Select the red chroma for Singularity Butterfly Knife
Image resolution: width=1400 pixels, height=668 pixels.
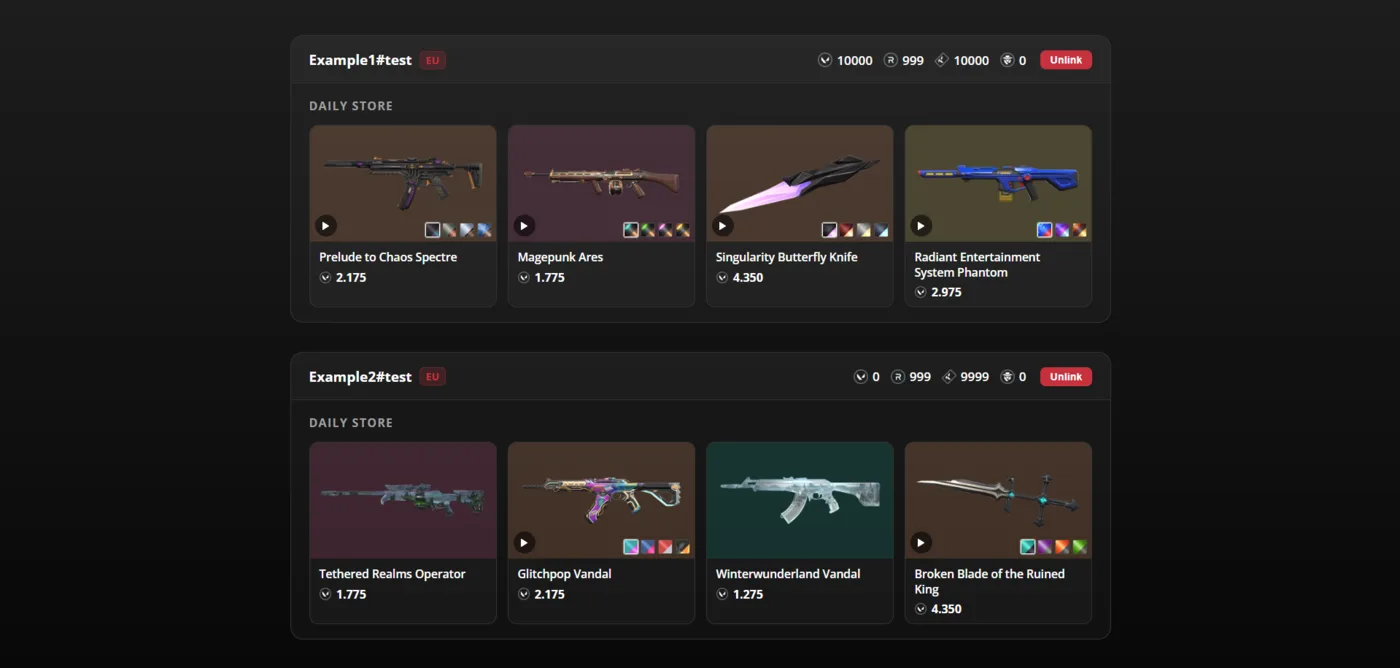click(x=846, y=230)
